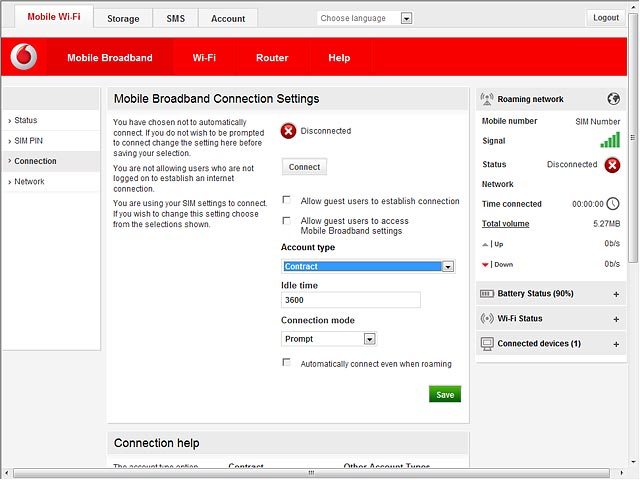Switch to the Storage tab
This screenshot has height=480, width=640.
coord(123,19)
